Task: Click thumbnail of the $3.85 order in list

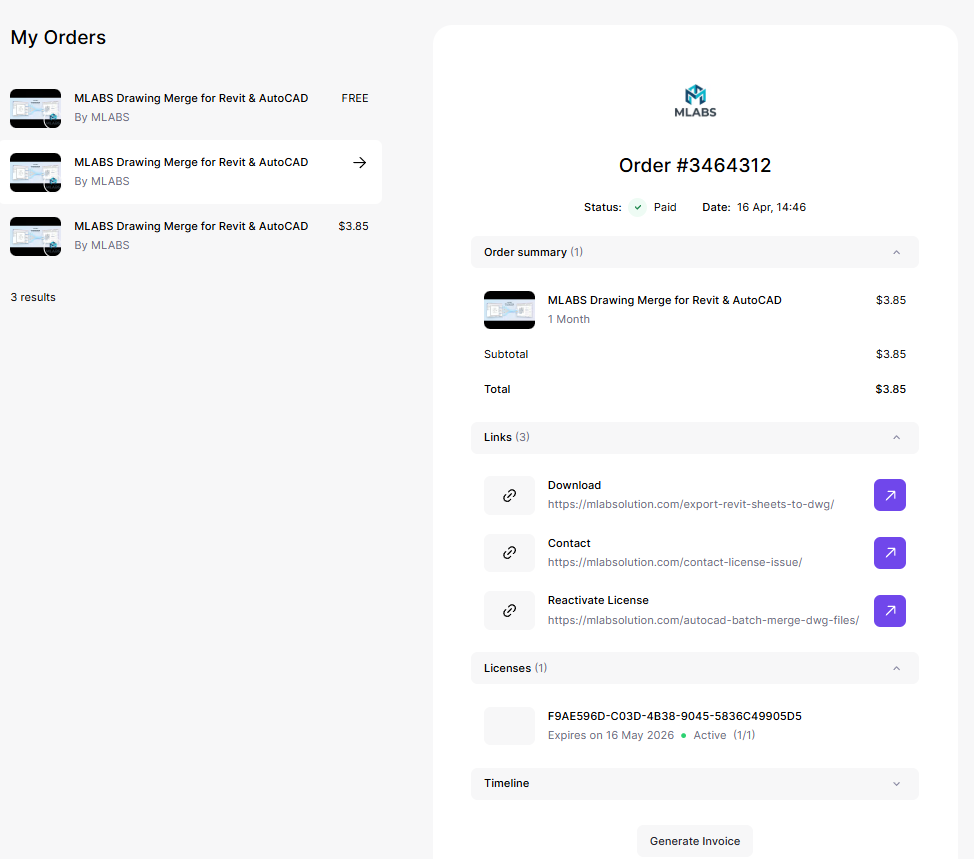Action: pos(35,236)
